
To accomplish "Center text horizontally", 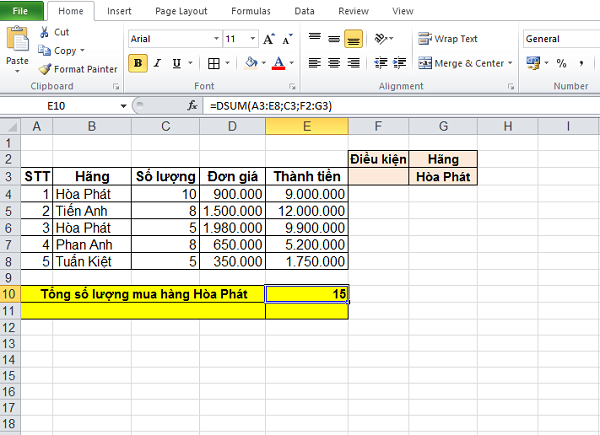I will click(334, 63).
